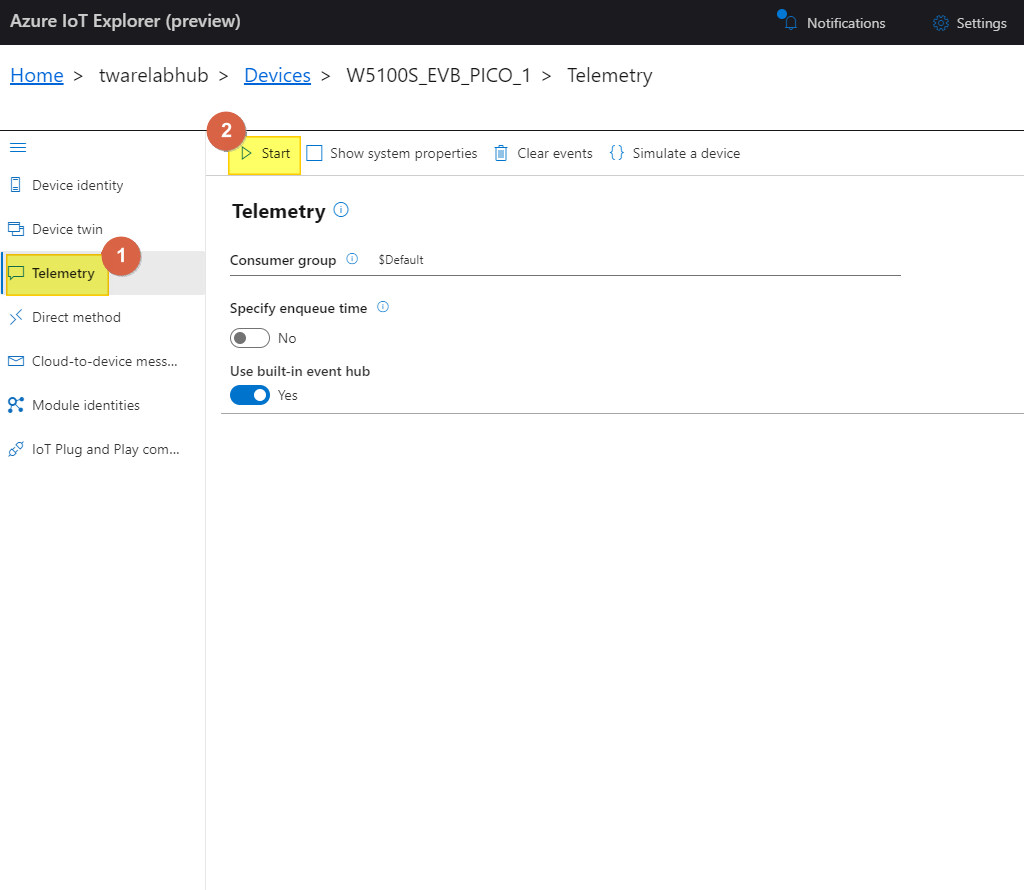The width and height of the screenshot is (1024, 890).
Task: Open the Direct method page
Action: tap(103, 317)
